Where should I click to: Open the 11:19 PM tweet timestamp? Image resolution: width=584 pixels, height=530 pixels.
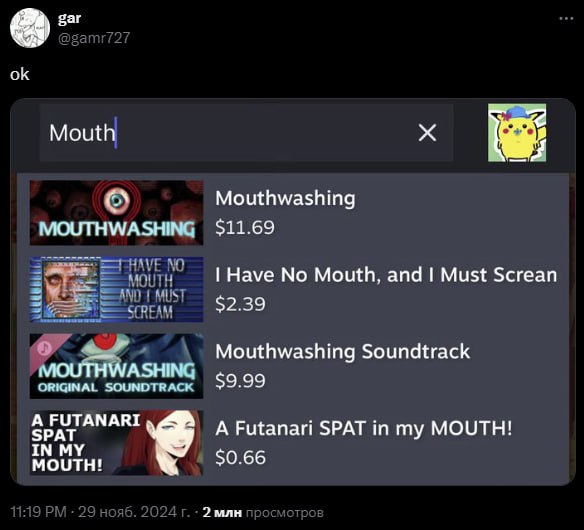(38, 512)
